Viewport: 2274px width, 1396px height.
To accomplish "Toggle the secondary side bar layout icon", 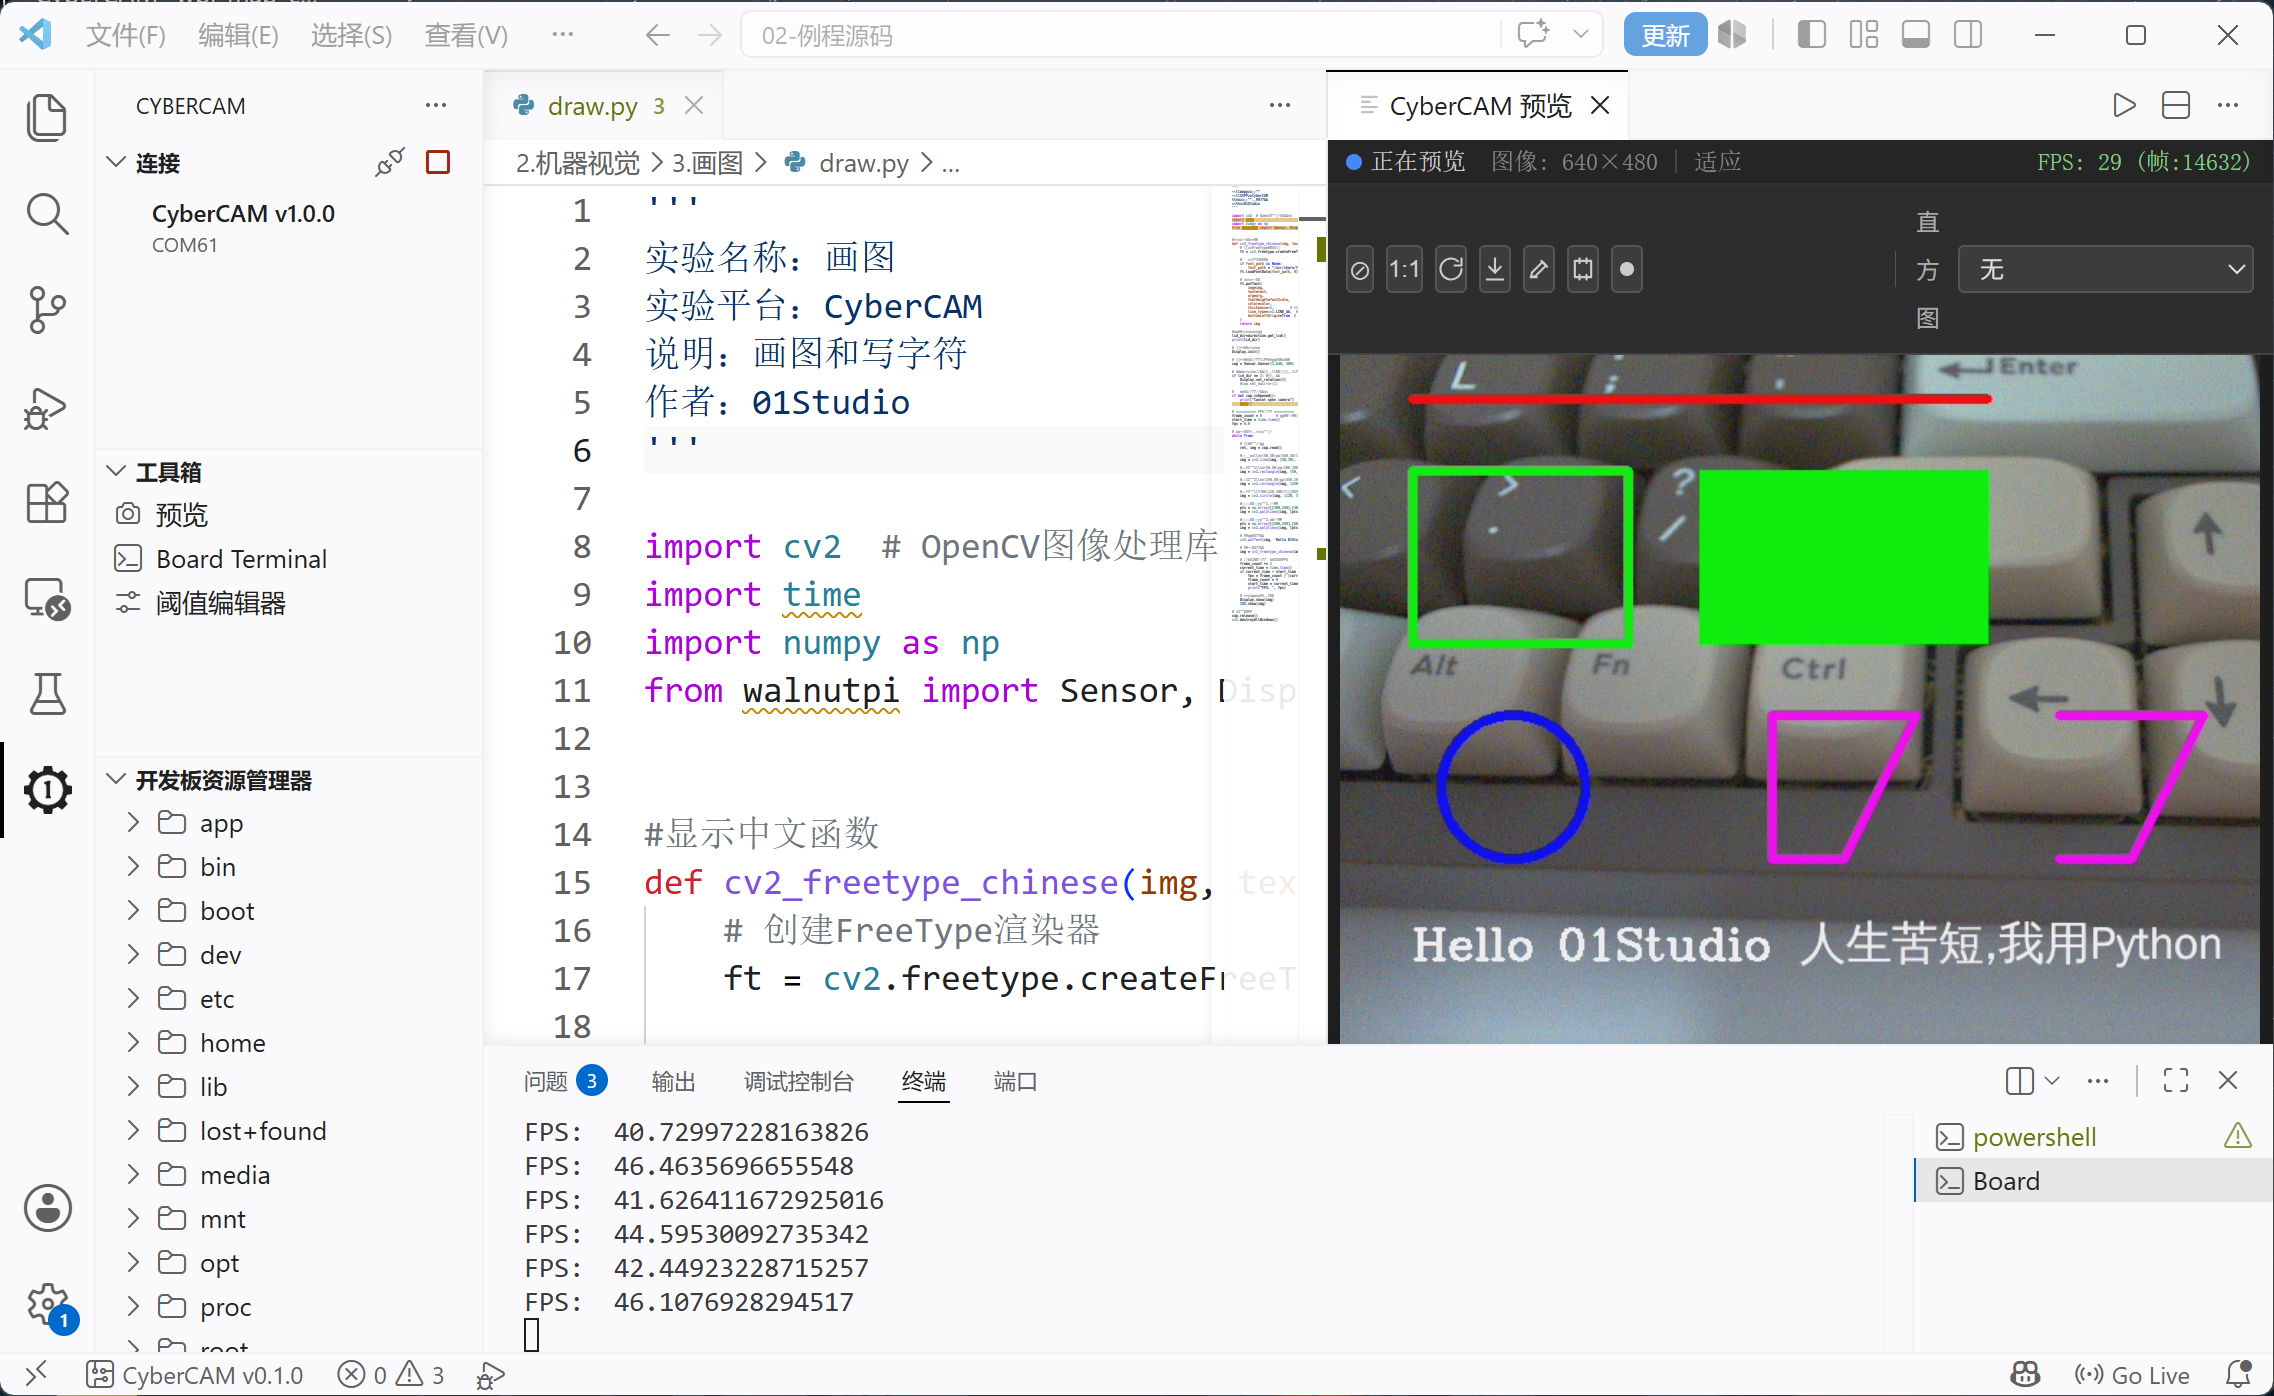I will [x=1968, y=35].
